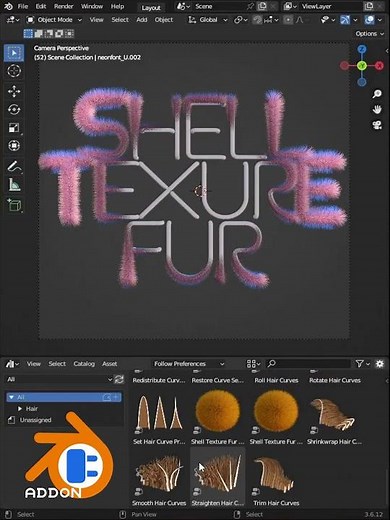Select the subtract selection mode icon
The width and height of the screenshot is (390, 520).
pos(49,34)
